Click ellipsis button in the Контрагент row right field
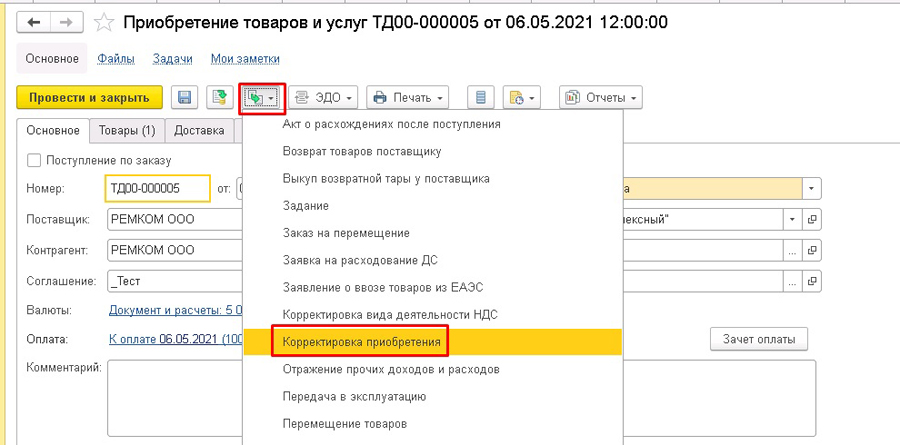 click(793, 250)
